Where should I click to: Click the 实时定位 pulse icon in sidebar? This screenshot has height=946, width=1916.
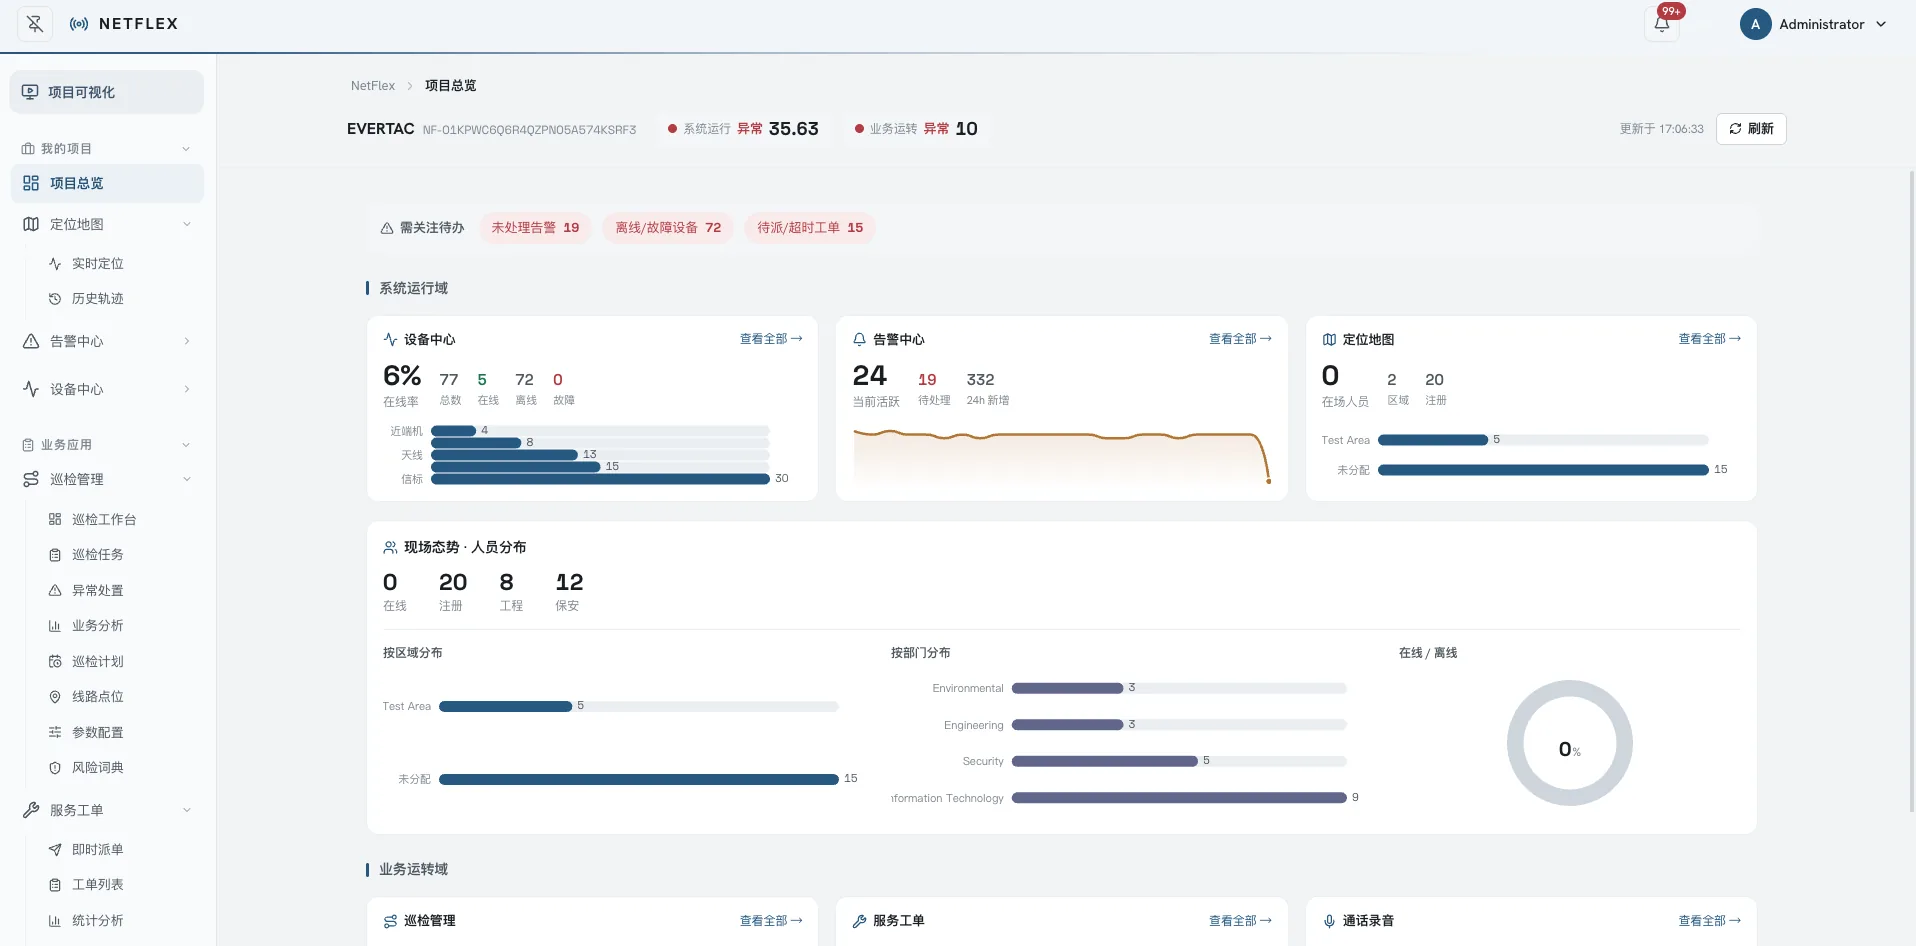click(x=55, y=264)
